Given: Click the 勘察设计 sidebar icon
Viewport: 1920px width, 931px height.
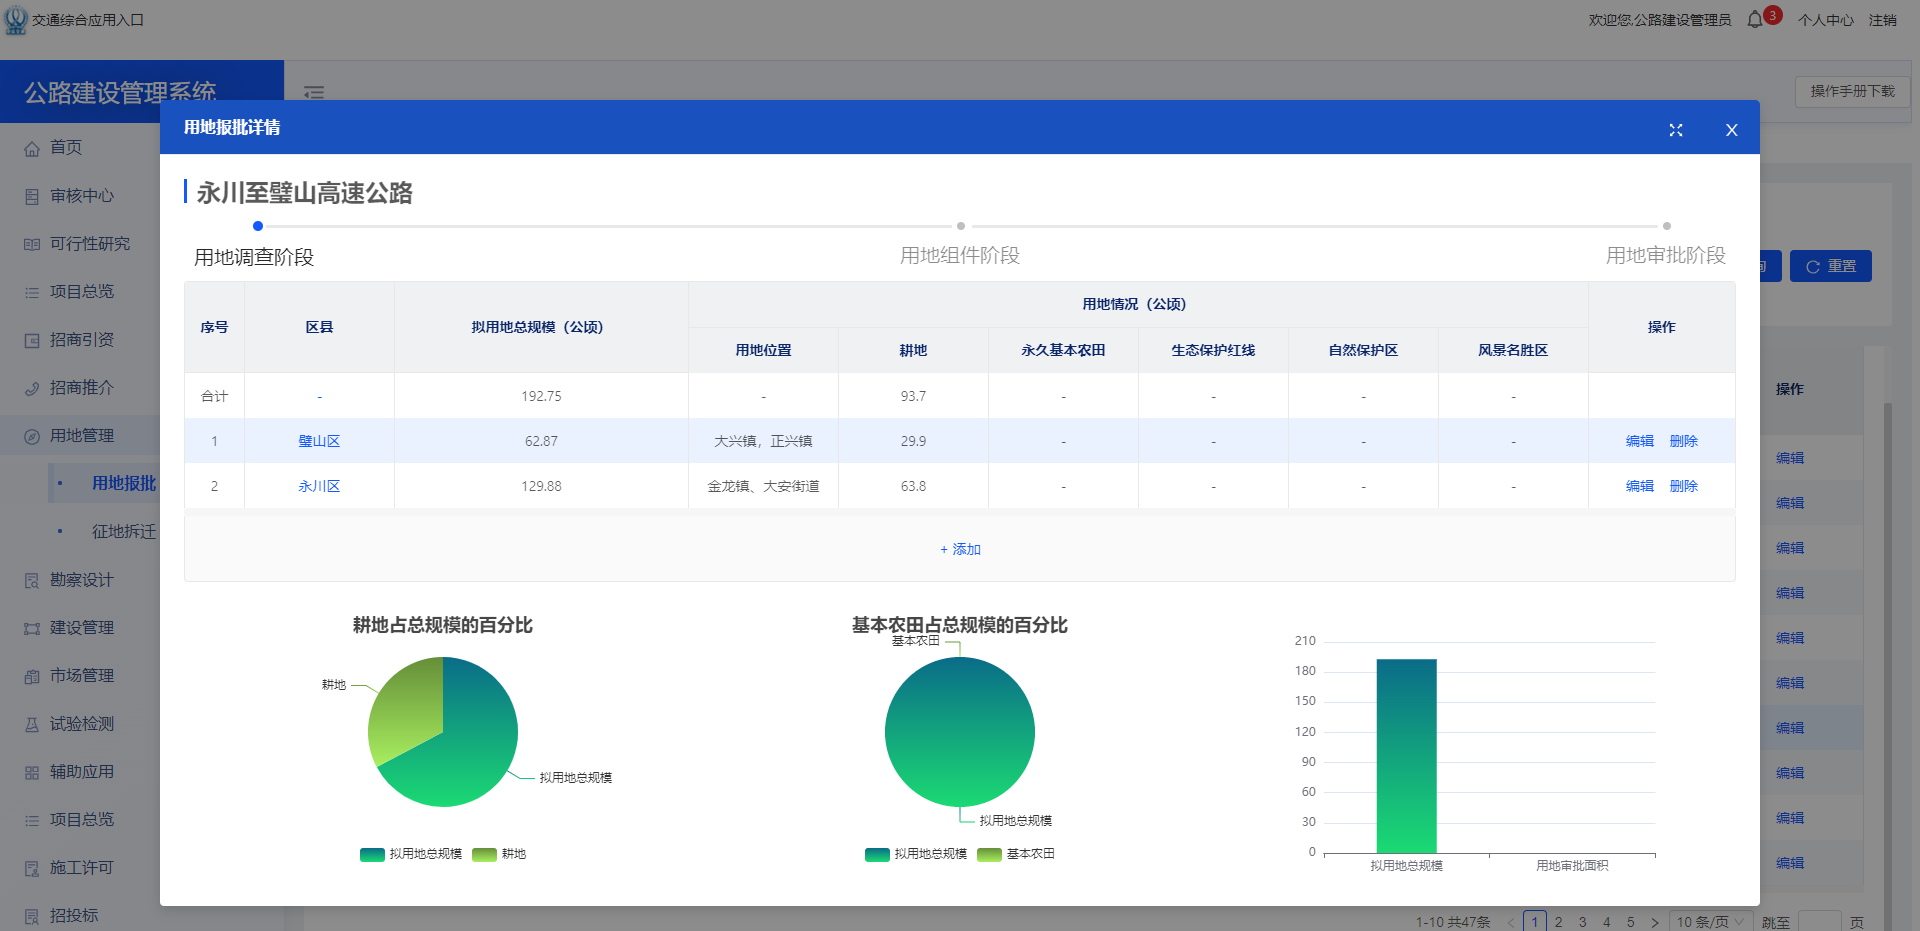Looking at the screenshot, I should click(x=32, y=580).
